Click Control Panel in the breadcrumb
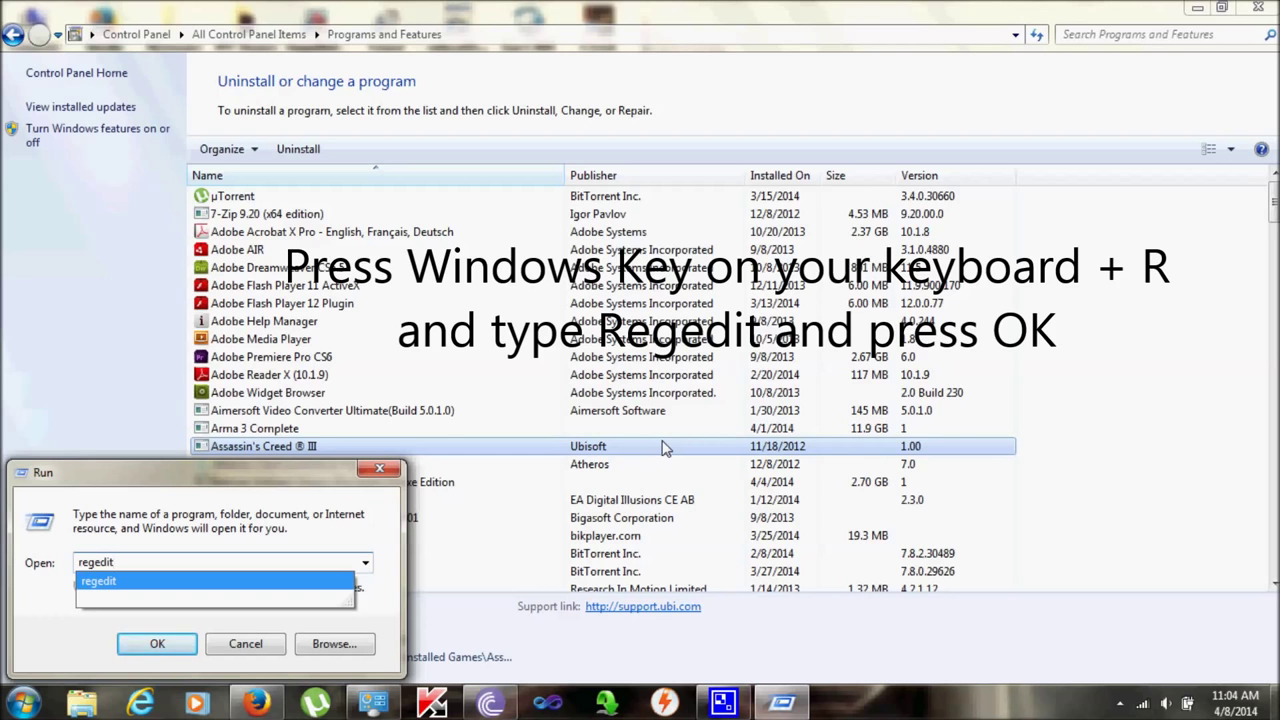The image size is (1280, 720). pos(136,34)
